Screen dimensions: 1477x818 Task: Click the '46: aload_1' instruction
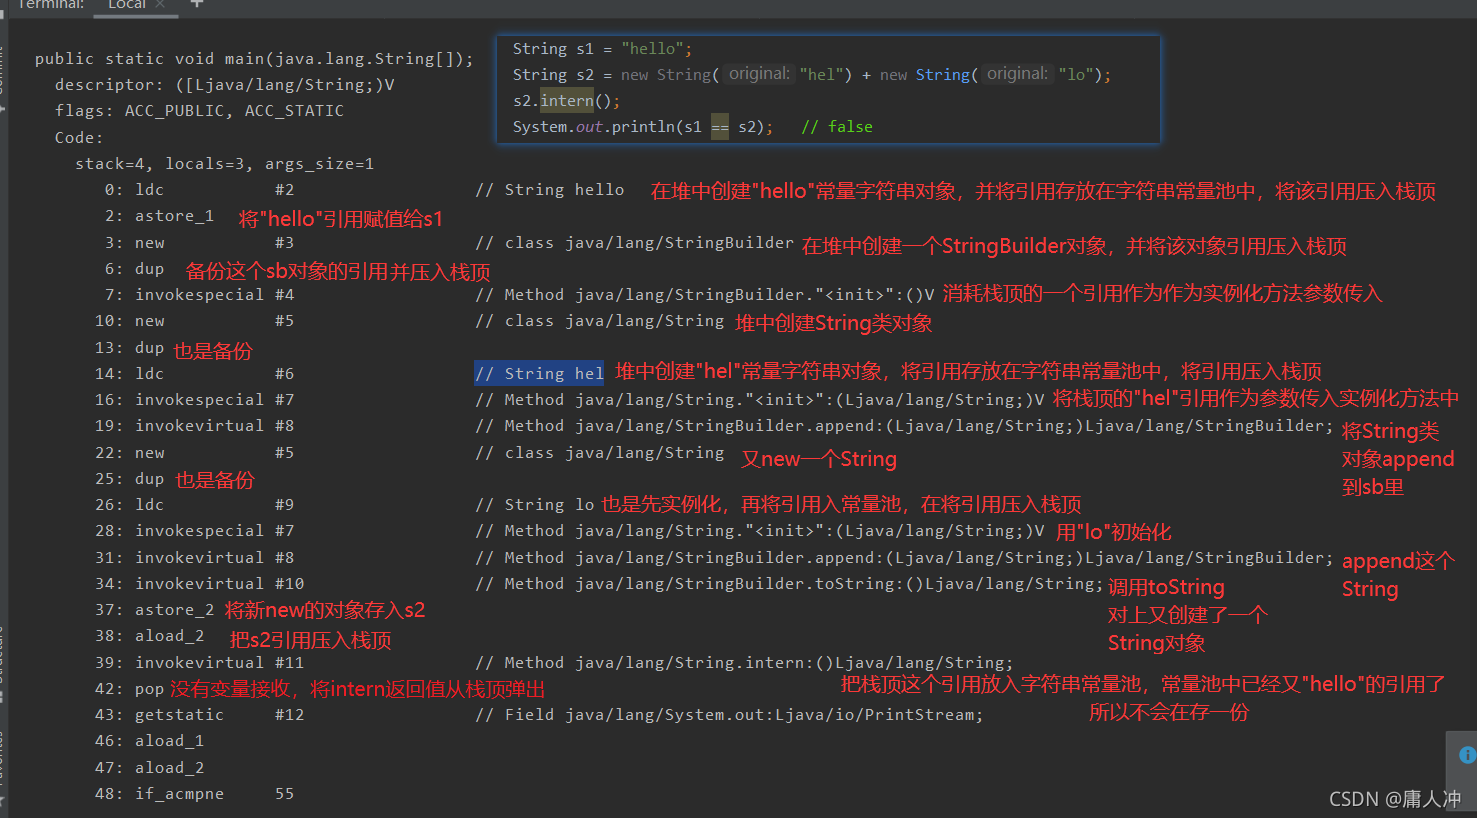(149, 741)
